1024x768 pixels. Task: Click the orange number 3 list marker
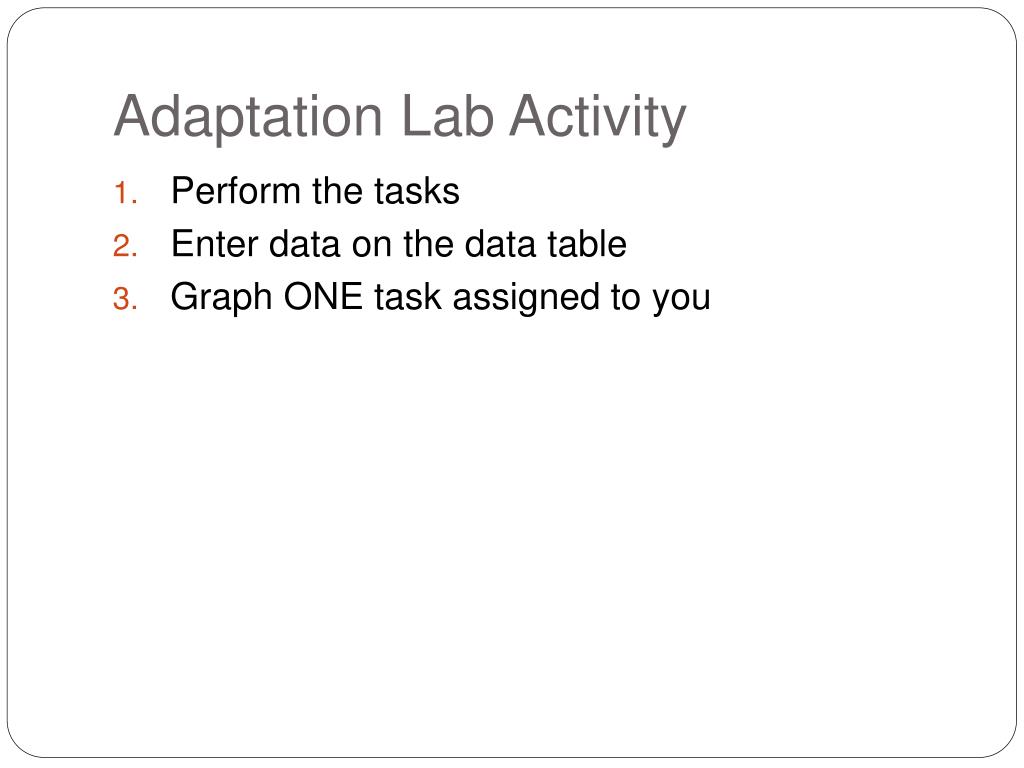click(125, 300)
